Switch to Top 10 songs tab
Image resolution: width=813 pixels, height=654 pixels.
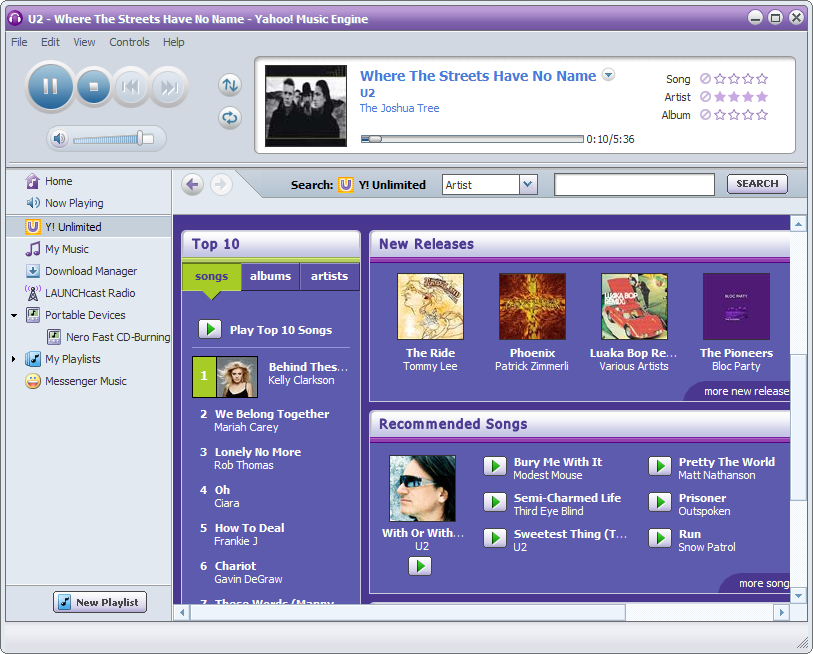click(212, 276)
